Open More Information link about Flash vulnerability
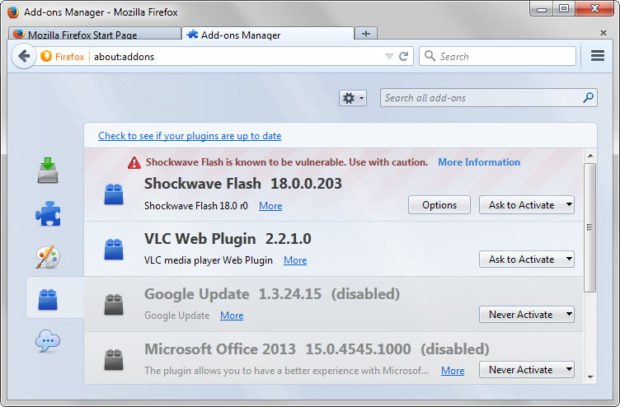 pyautogui.click(x=478, y=162)
